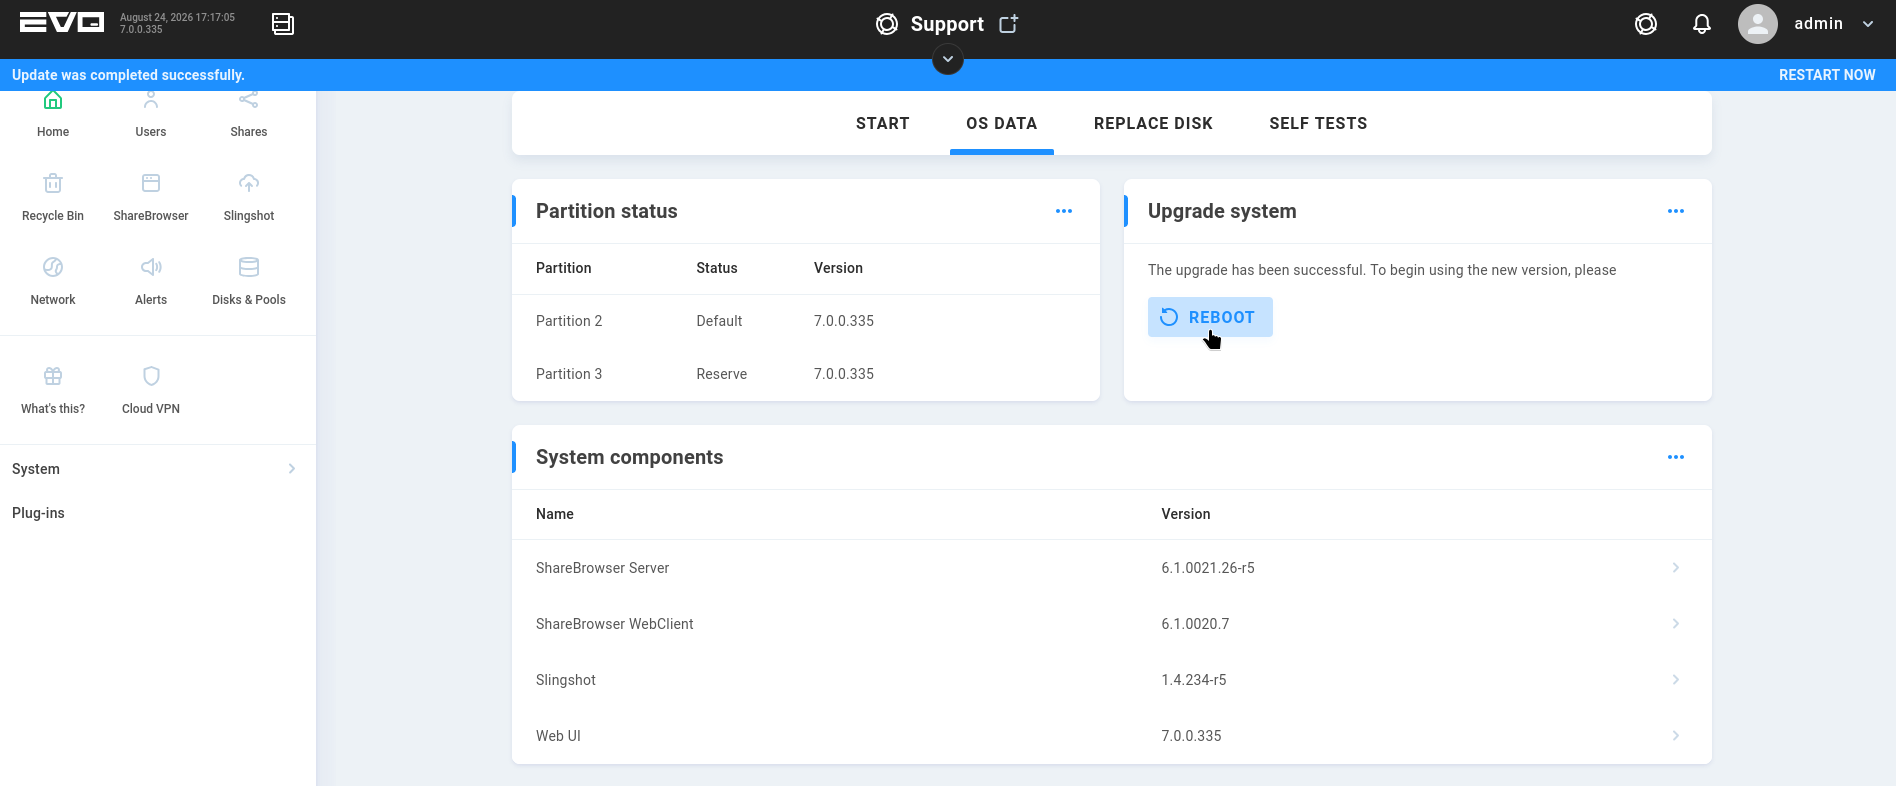Open the notifications bell
The height and width of the screenshot is (786, 1896).
coord(1702,24)
